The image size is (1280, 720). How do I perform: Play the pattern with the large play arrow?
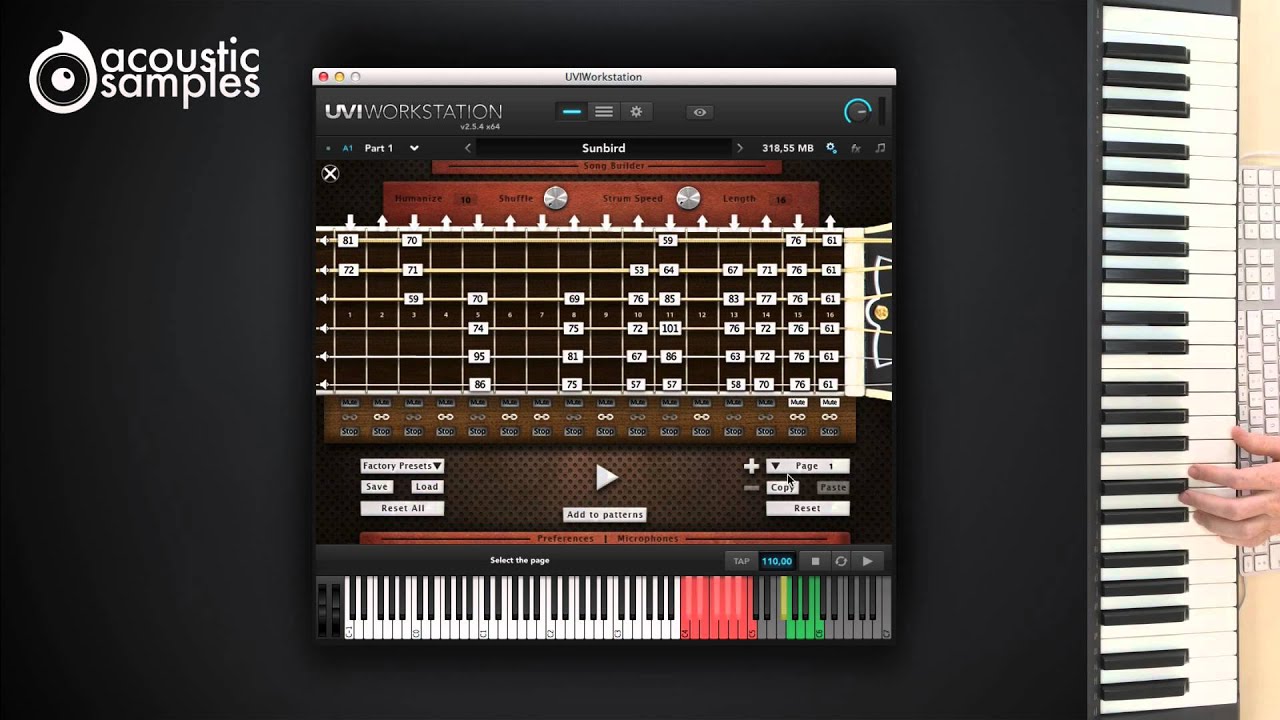[606, 477]
